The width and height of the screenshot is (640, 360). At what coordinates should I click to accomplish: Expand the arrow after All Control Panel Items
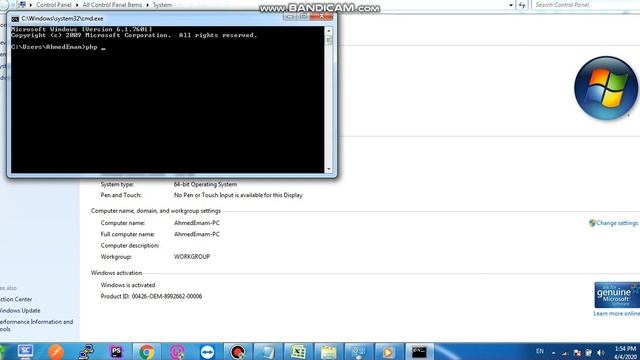[147, 5]
